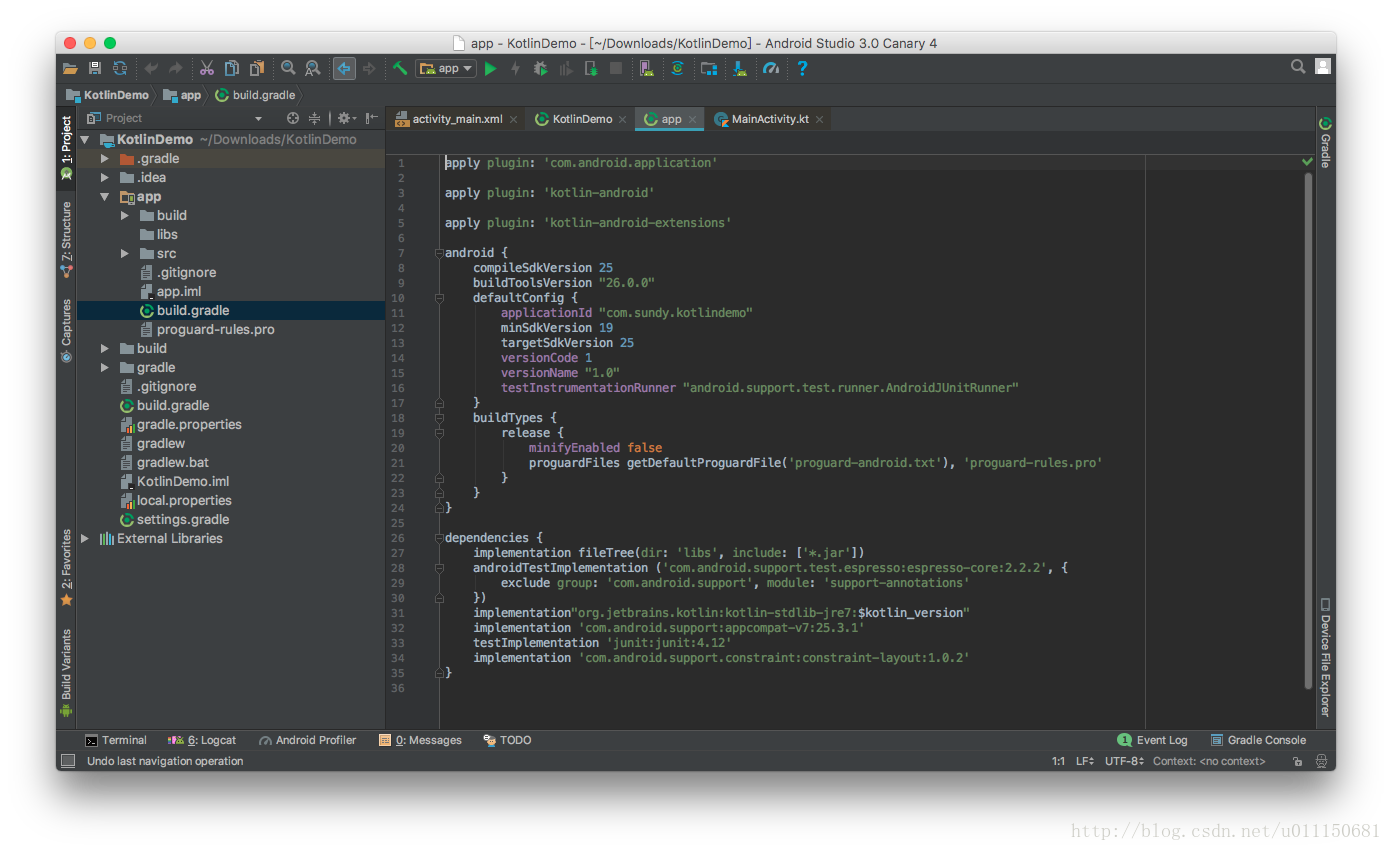Image resolution: width=1392 pixels, height=851 pixels.
Task: Open the AVD Manager icon
Action: click(646, 68)
